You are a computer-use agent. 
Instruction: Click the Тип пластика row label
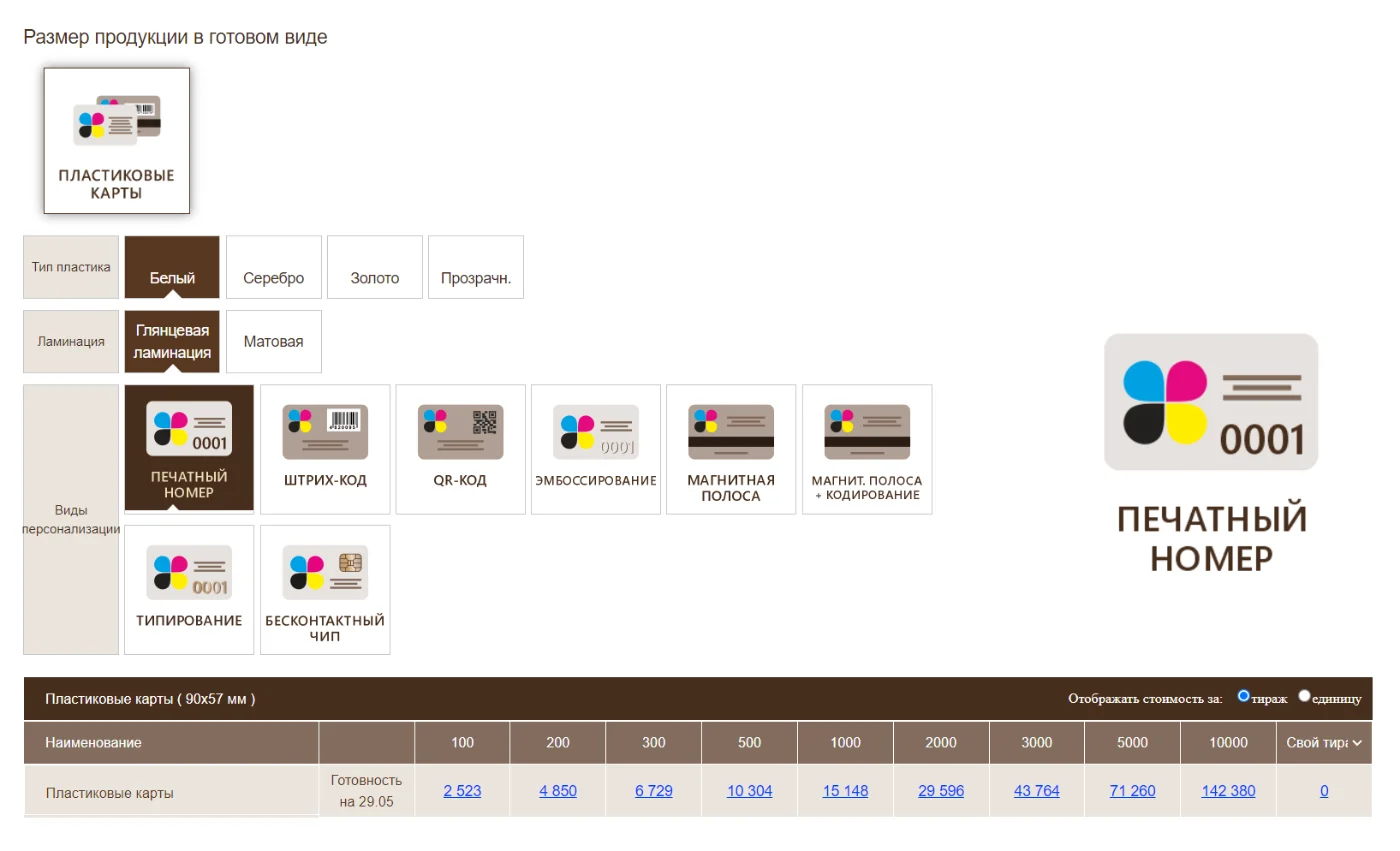click(71, 267)
